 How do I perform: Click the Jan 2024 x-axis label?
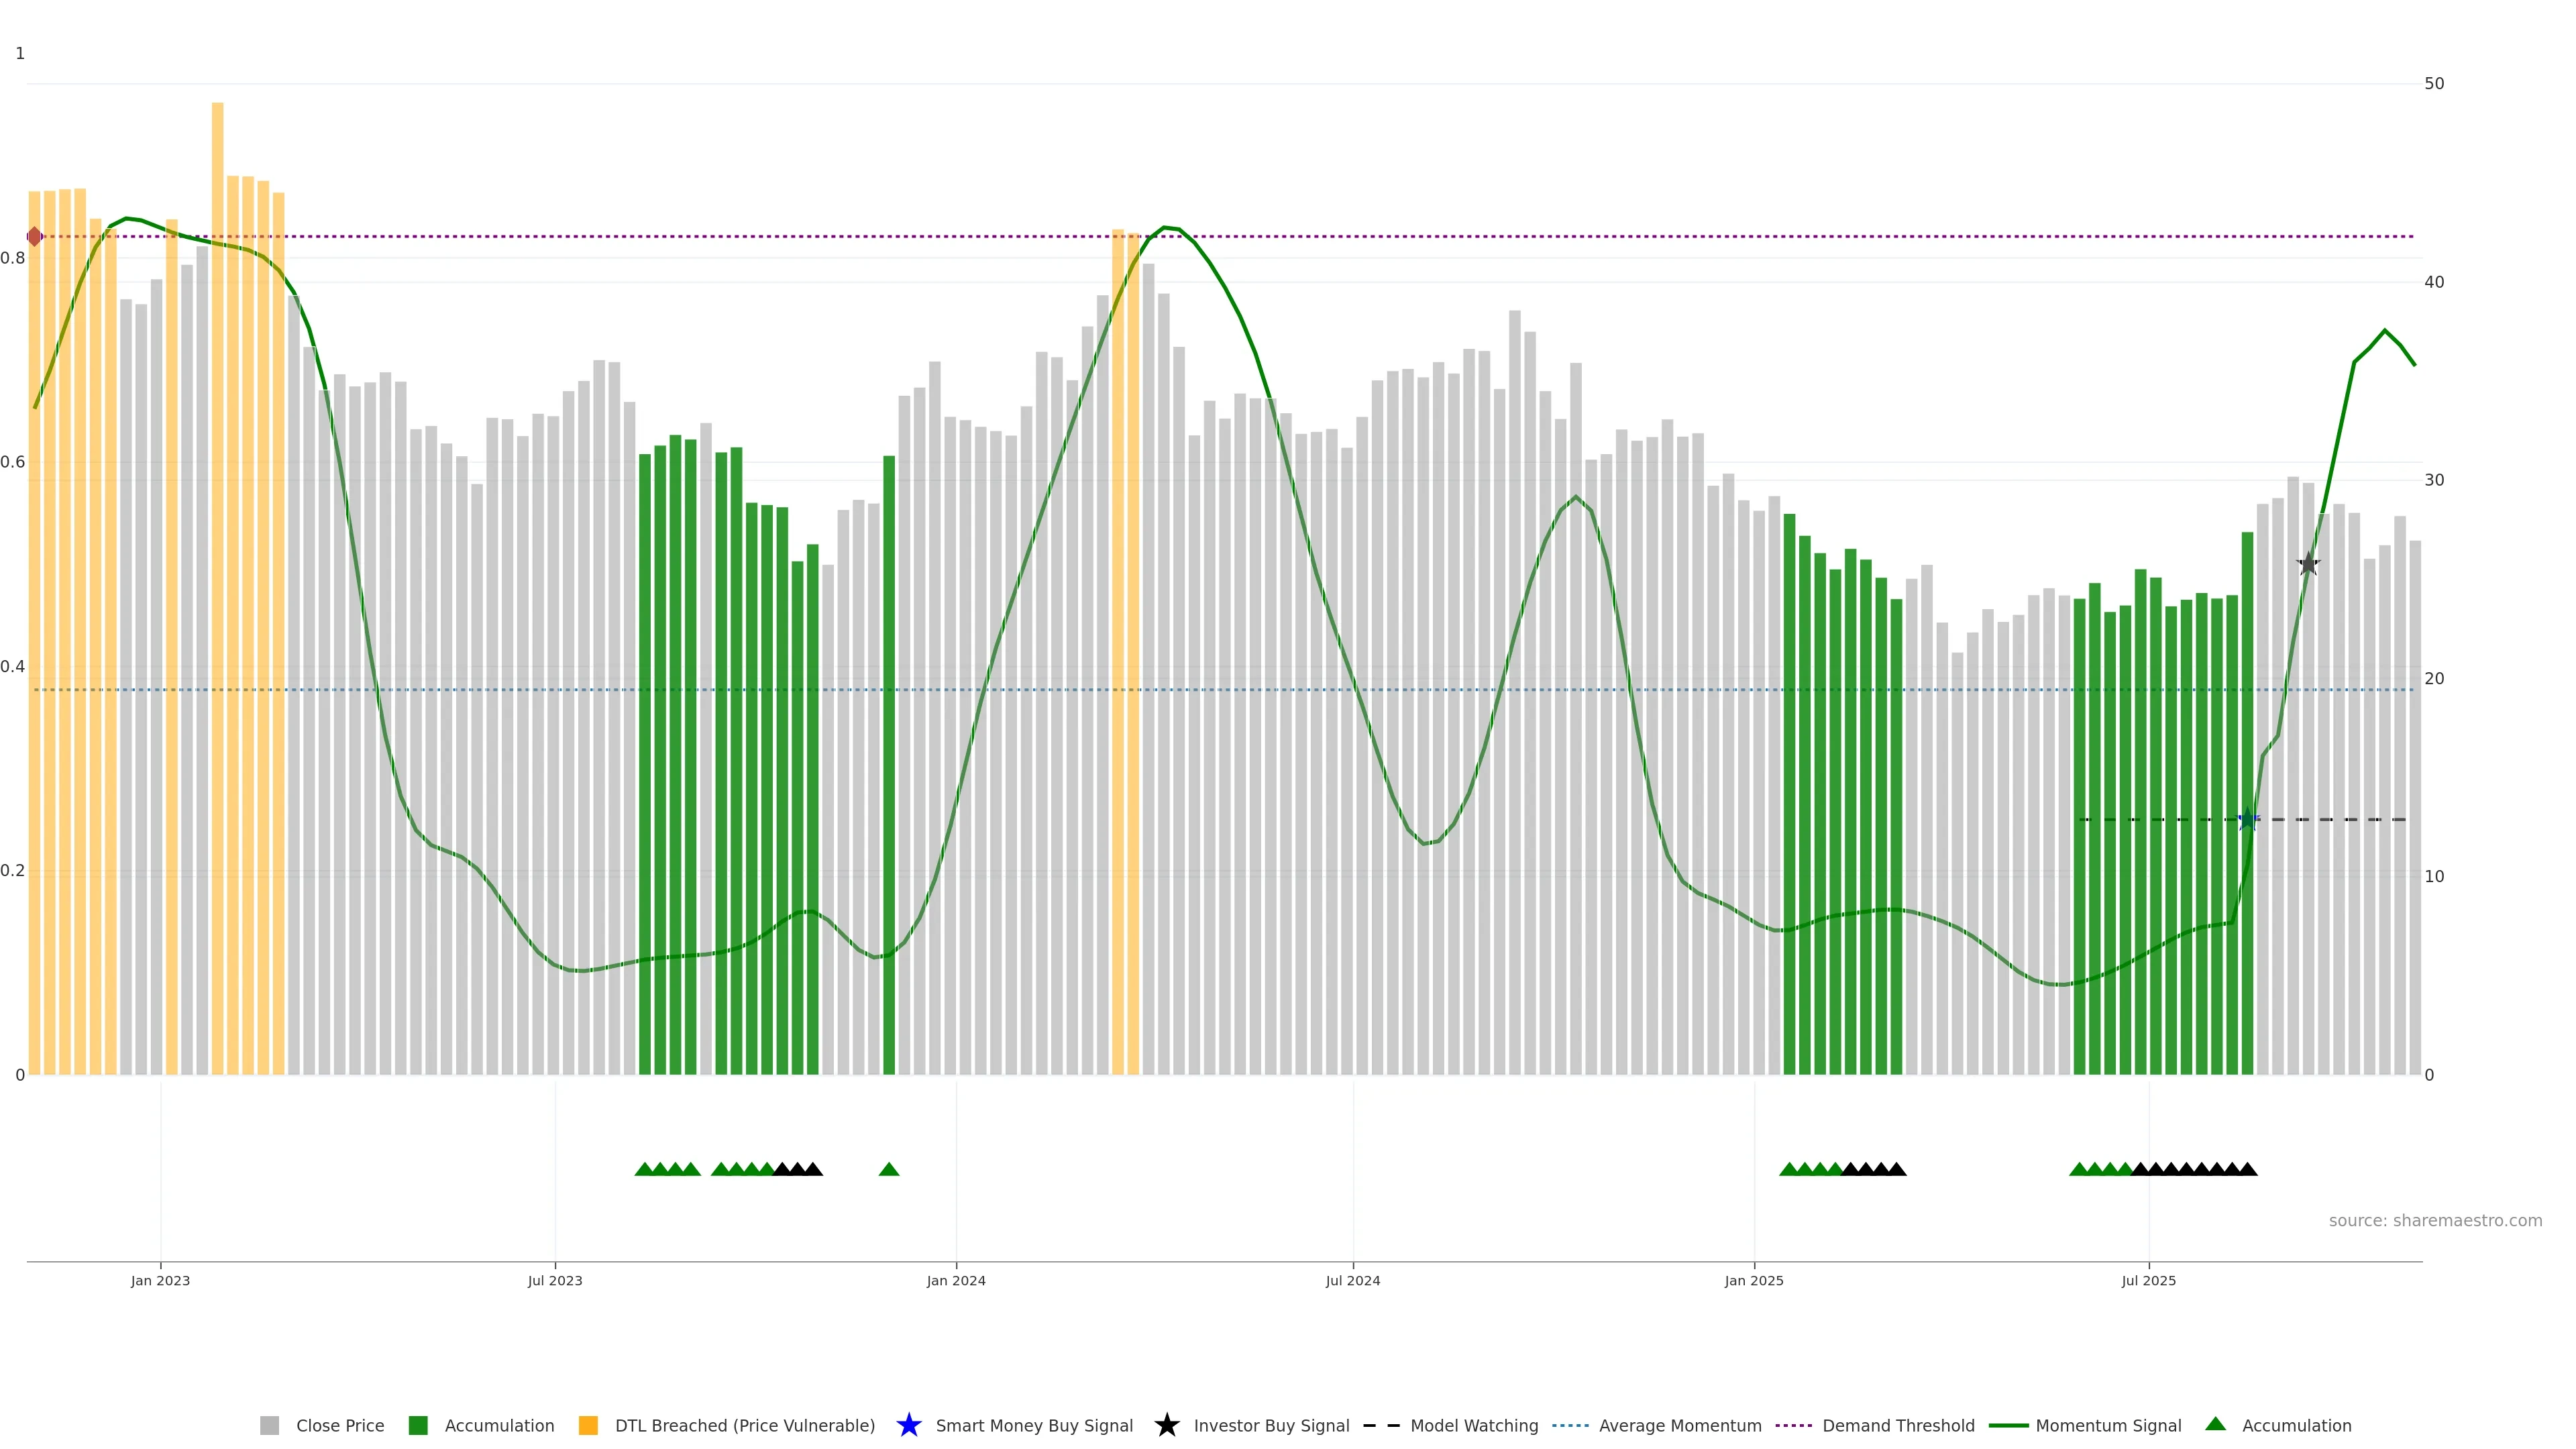[x=956, y=1280]
